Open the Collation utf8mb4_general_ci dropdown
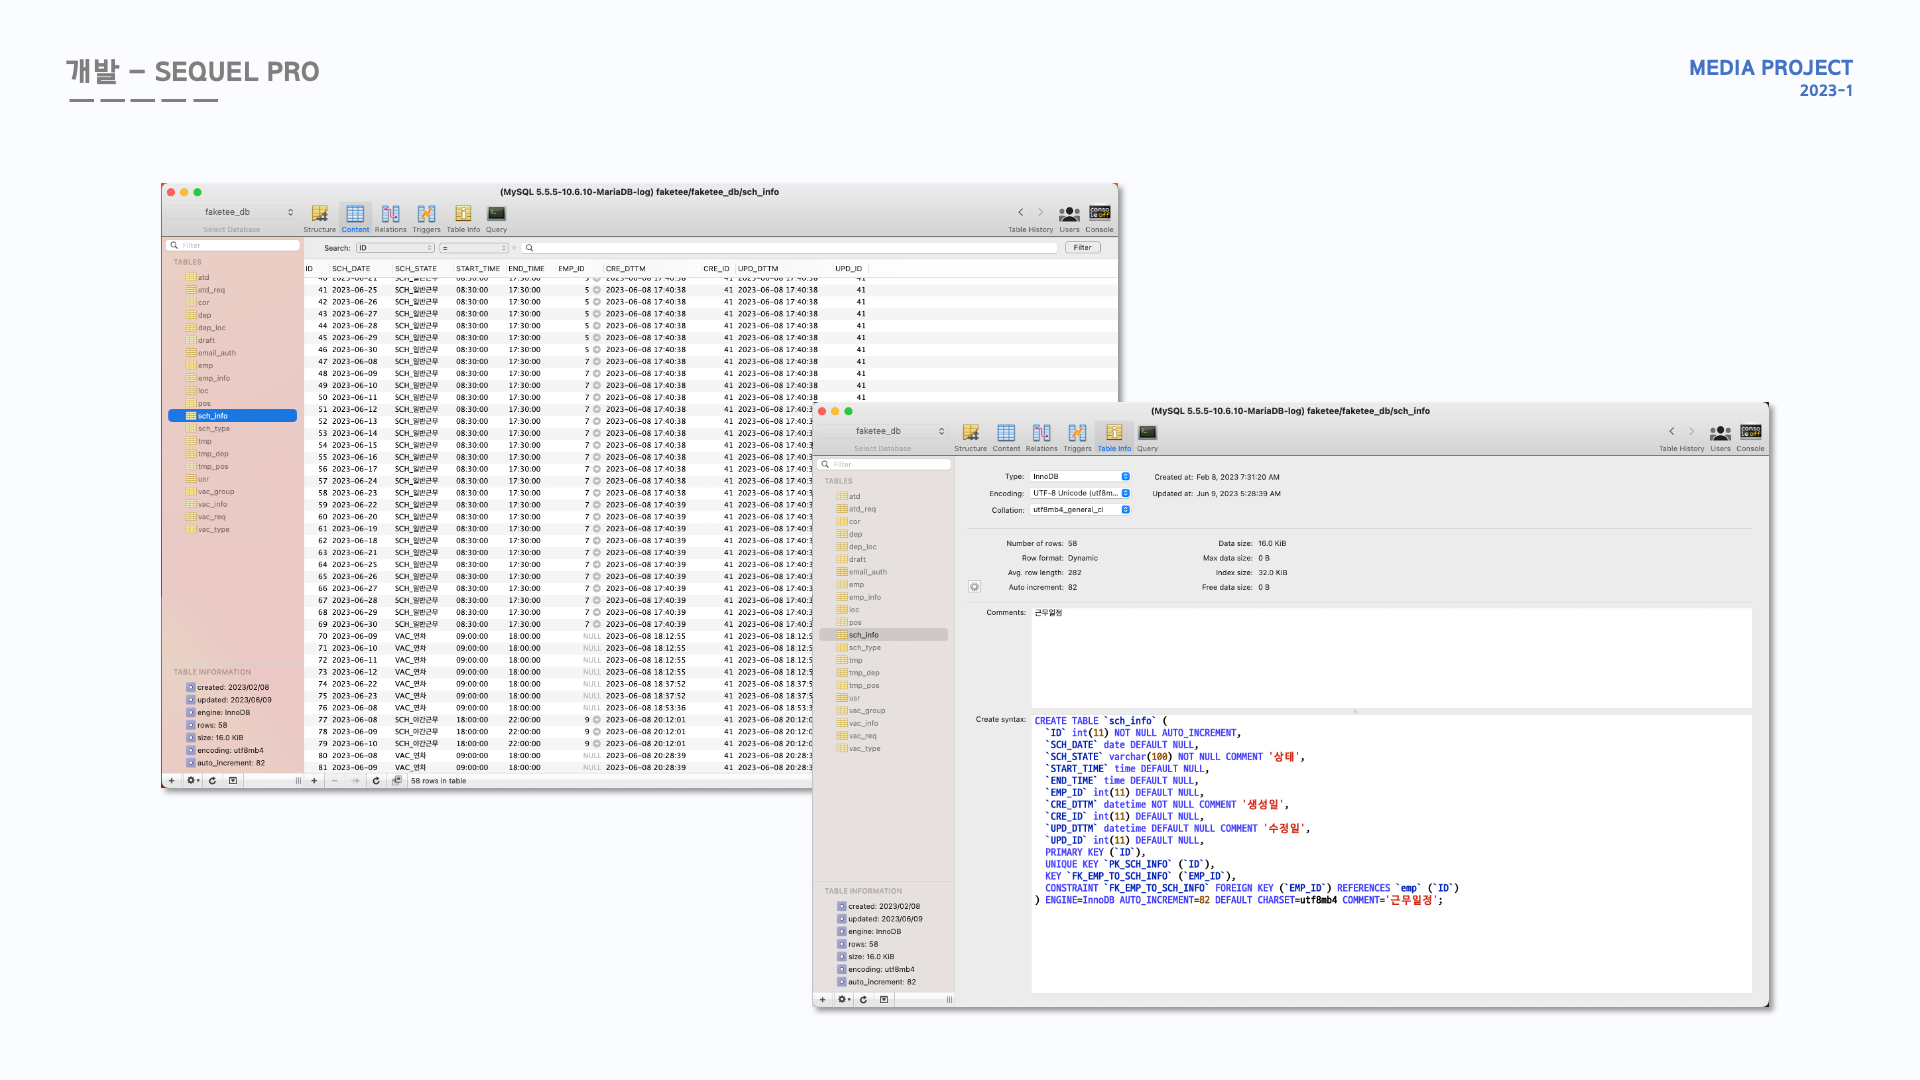Viewport: 1920px width, 1080px height. (x=1080, y=510)
